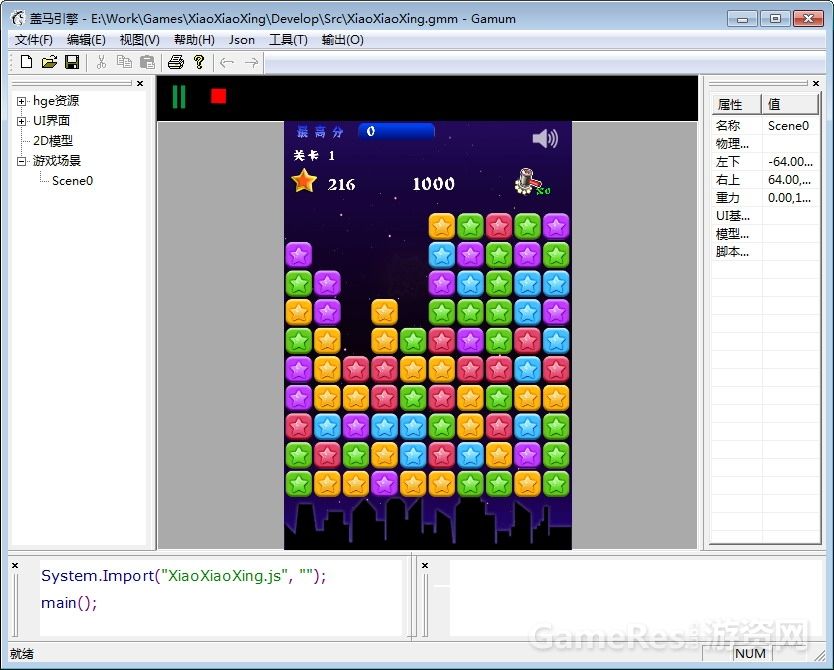This screenshot has width=834, height=670.
Task: Open Help using the question mark icon
Action: click(199, 62)
